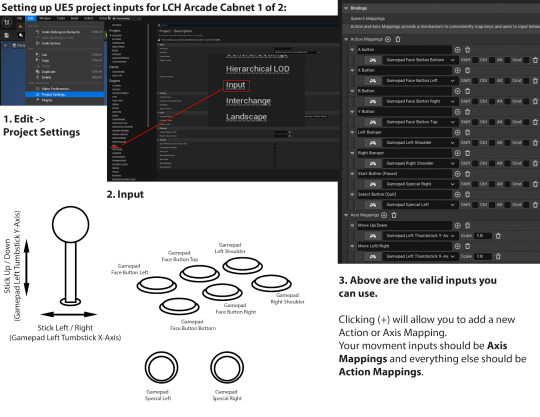540x417 pixels.
Task: Enable Shift modifier for Face Button Bottom
Action: 475,60
